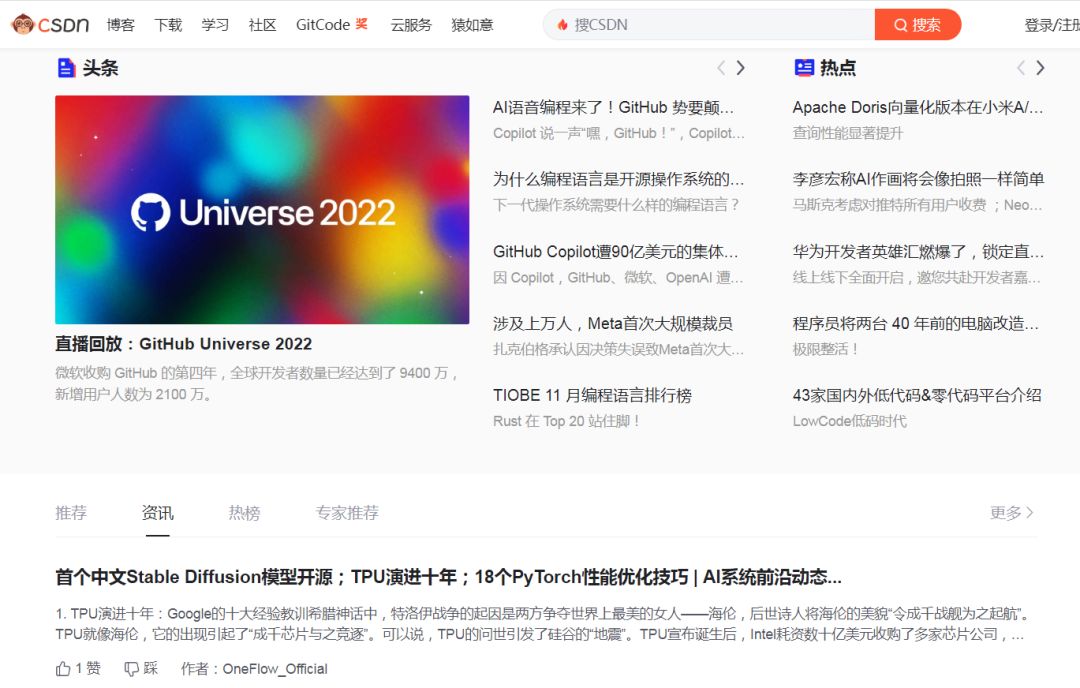Viewport: 1080px width, 688px height.
Task: Open 直播回放：GitHub Universe 2022 headline
Action: (184, 344)
